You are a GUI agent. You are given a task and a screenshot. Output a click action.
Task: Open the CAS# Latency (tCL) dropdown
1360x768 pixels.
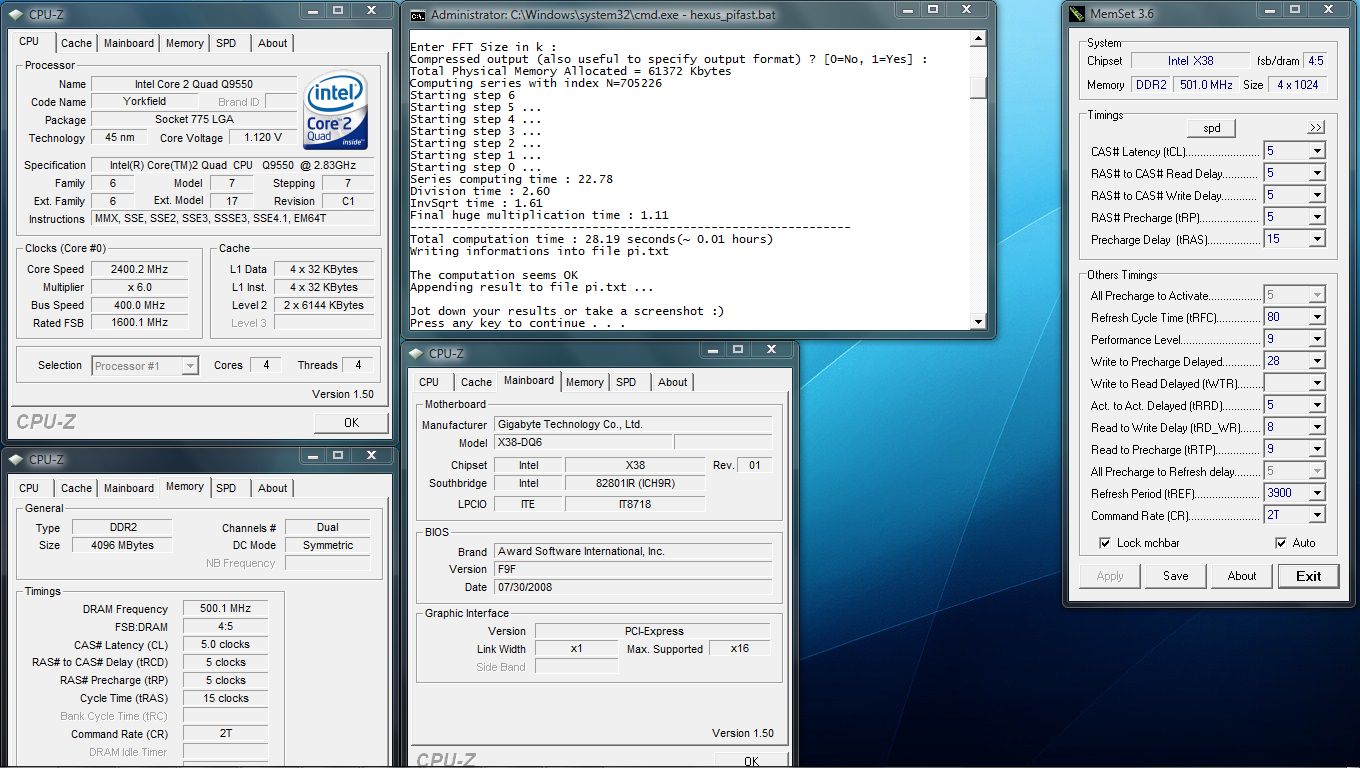(1316, 151)
